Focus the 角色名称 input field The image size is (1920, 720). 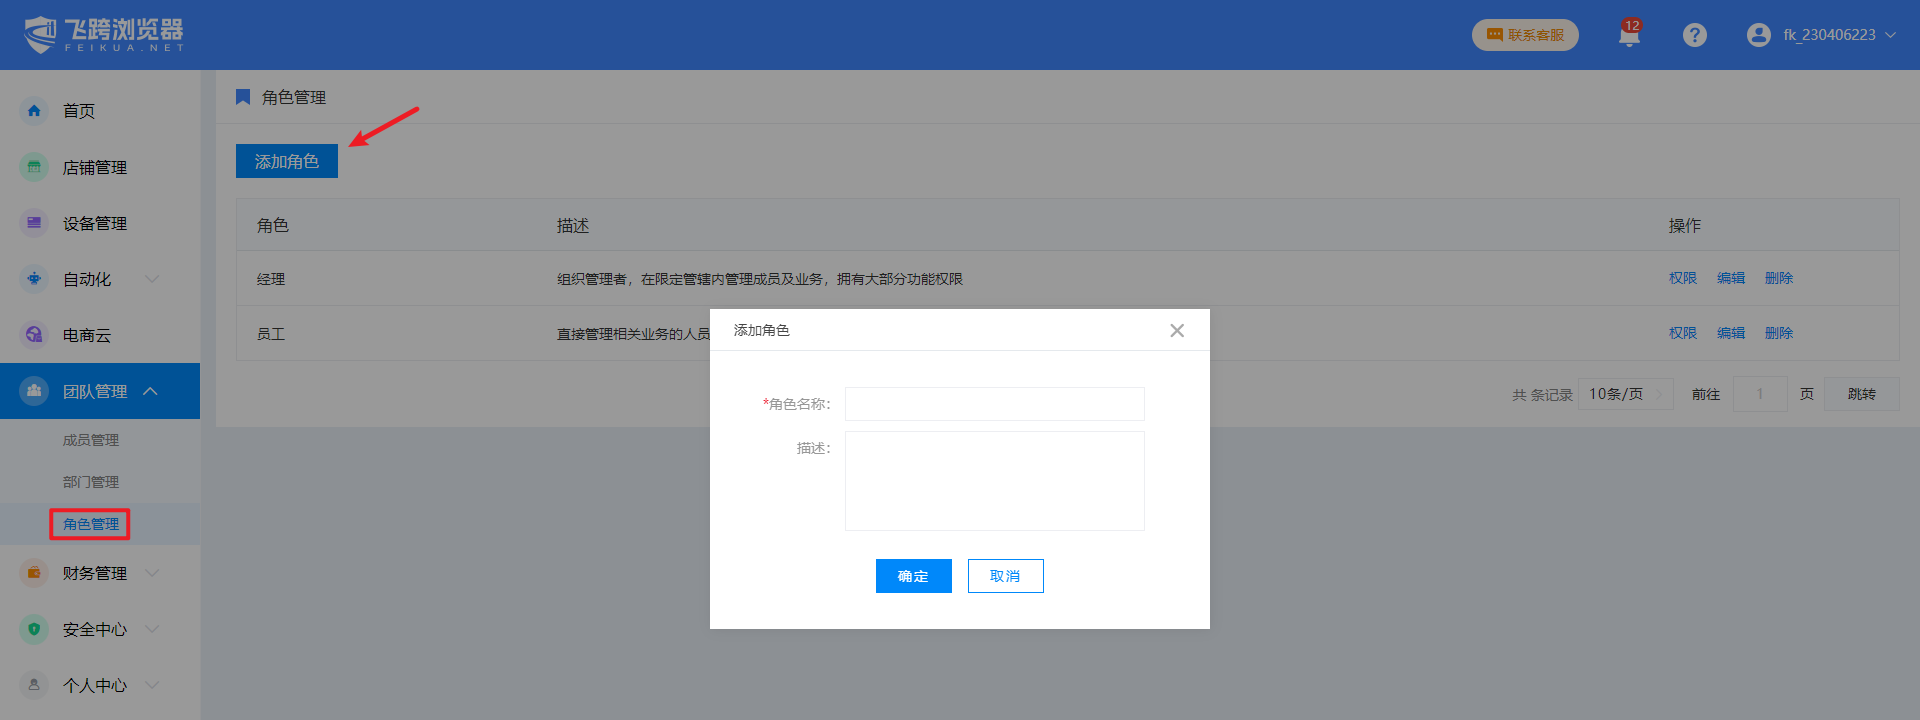[994, 404]
